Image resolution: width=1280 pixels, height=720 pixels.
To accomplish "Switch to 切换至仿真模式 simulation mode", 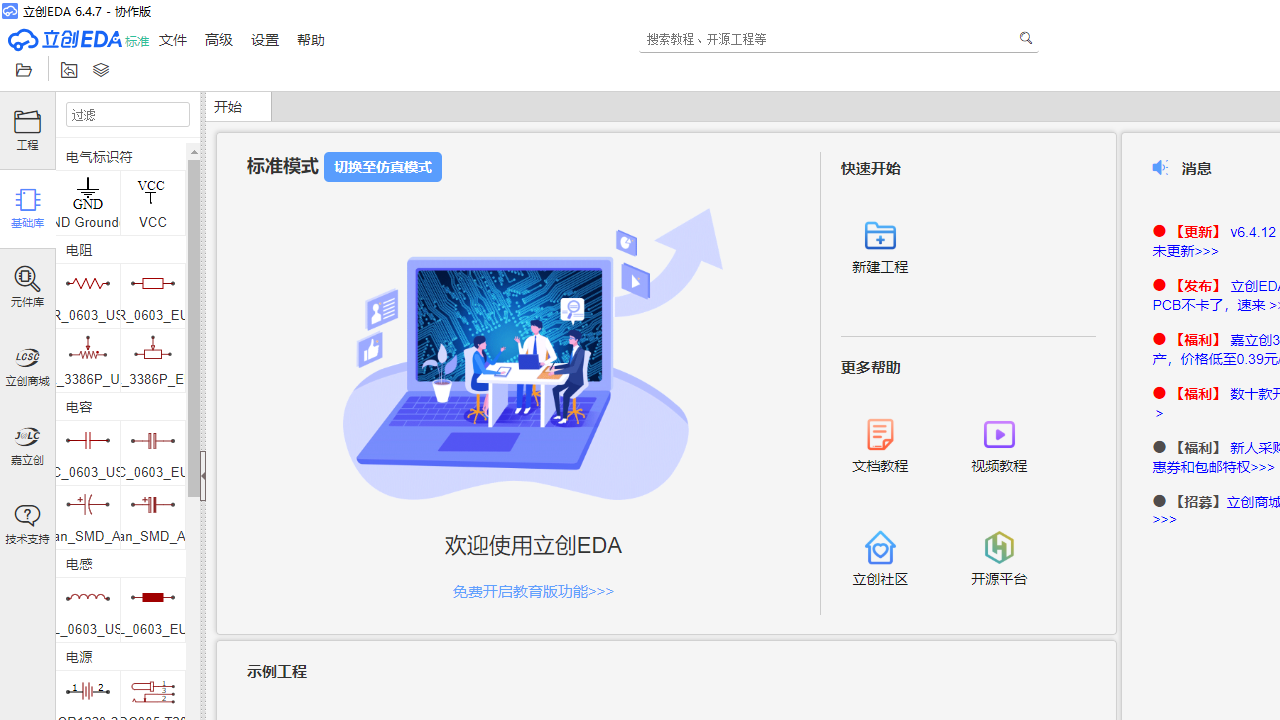I will click(x=382, y=167).
